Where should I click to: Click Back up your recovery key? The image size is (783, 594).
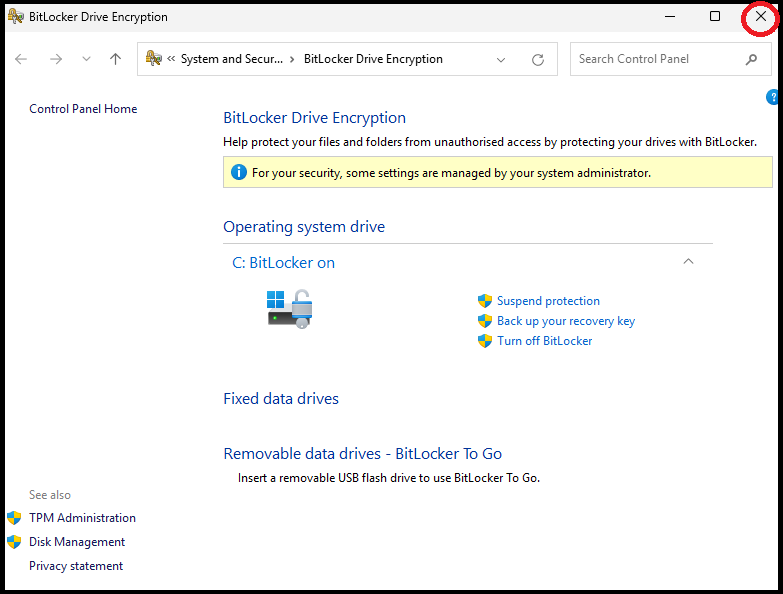pos(565,321)
